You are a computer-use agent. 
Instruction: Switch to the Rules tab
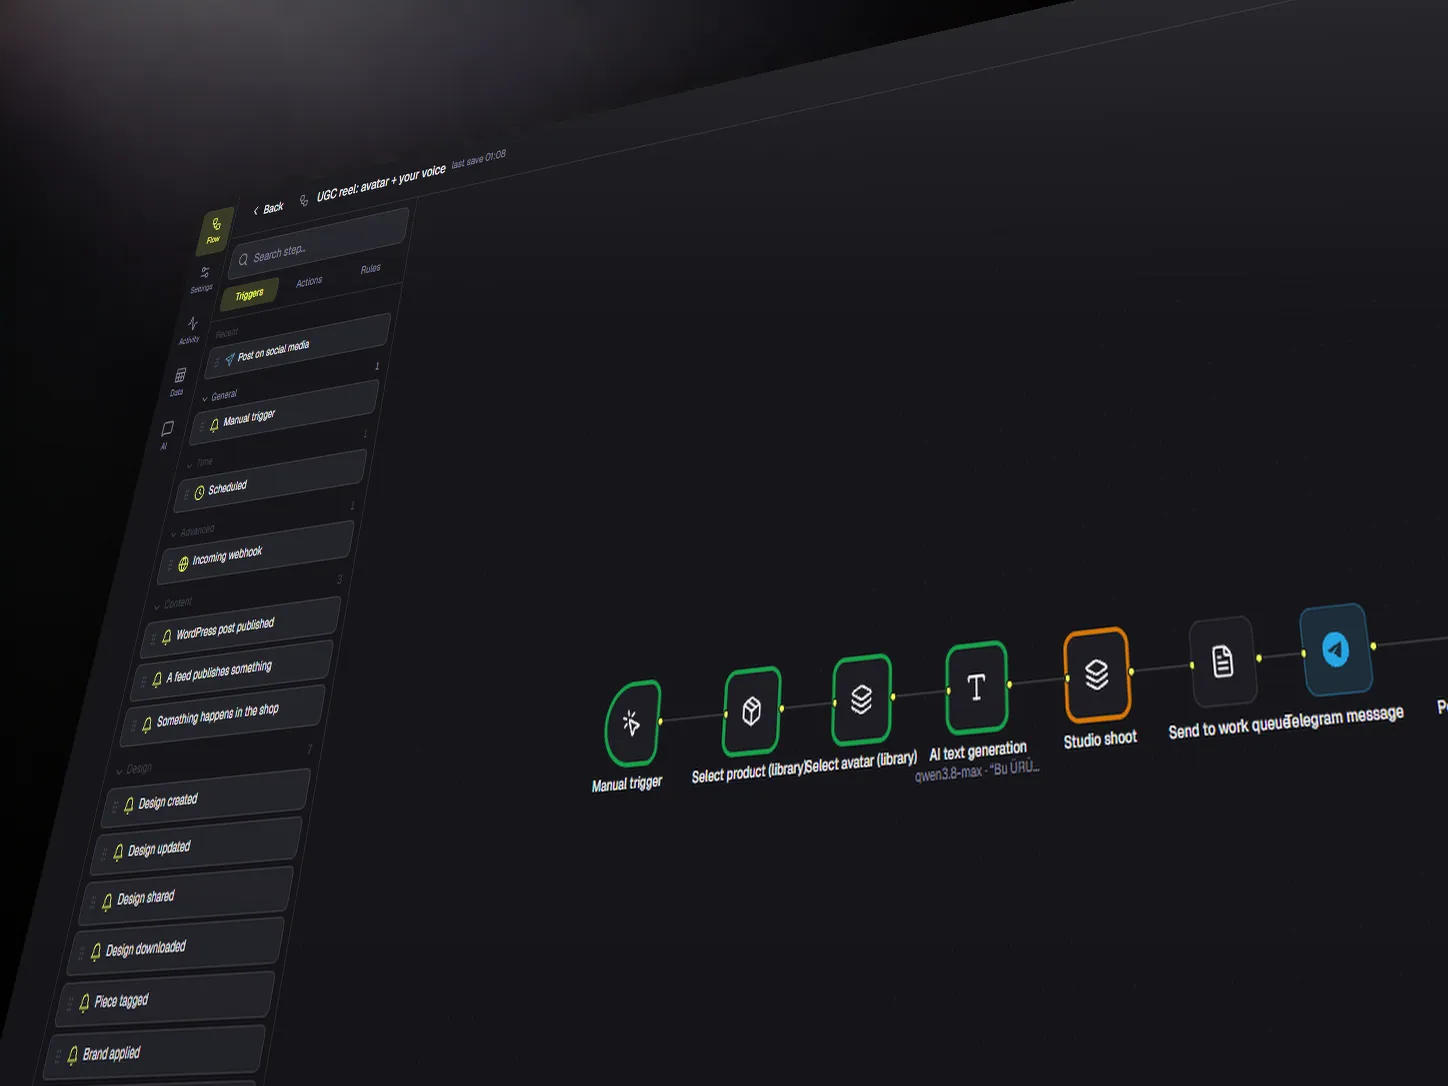370,269
